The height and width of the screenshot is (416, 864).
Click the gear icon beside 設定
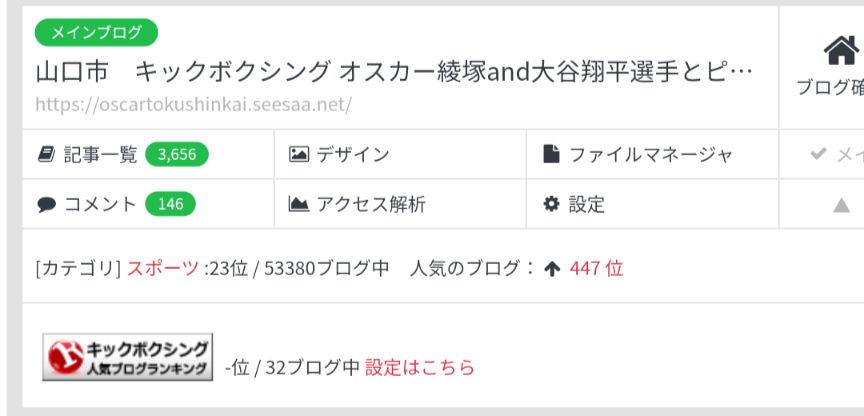pyautogui.click(x=552, y=204)
